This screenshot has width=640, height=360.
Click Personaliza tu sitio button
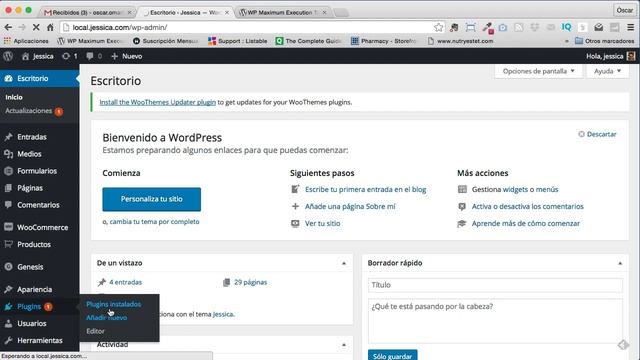click(151, 199)
